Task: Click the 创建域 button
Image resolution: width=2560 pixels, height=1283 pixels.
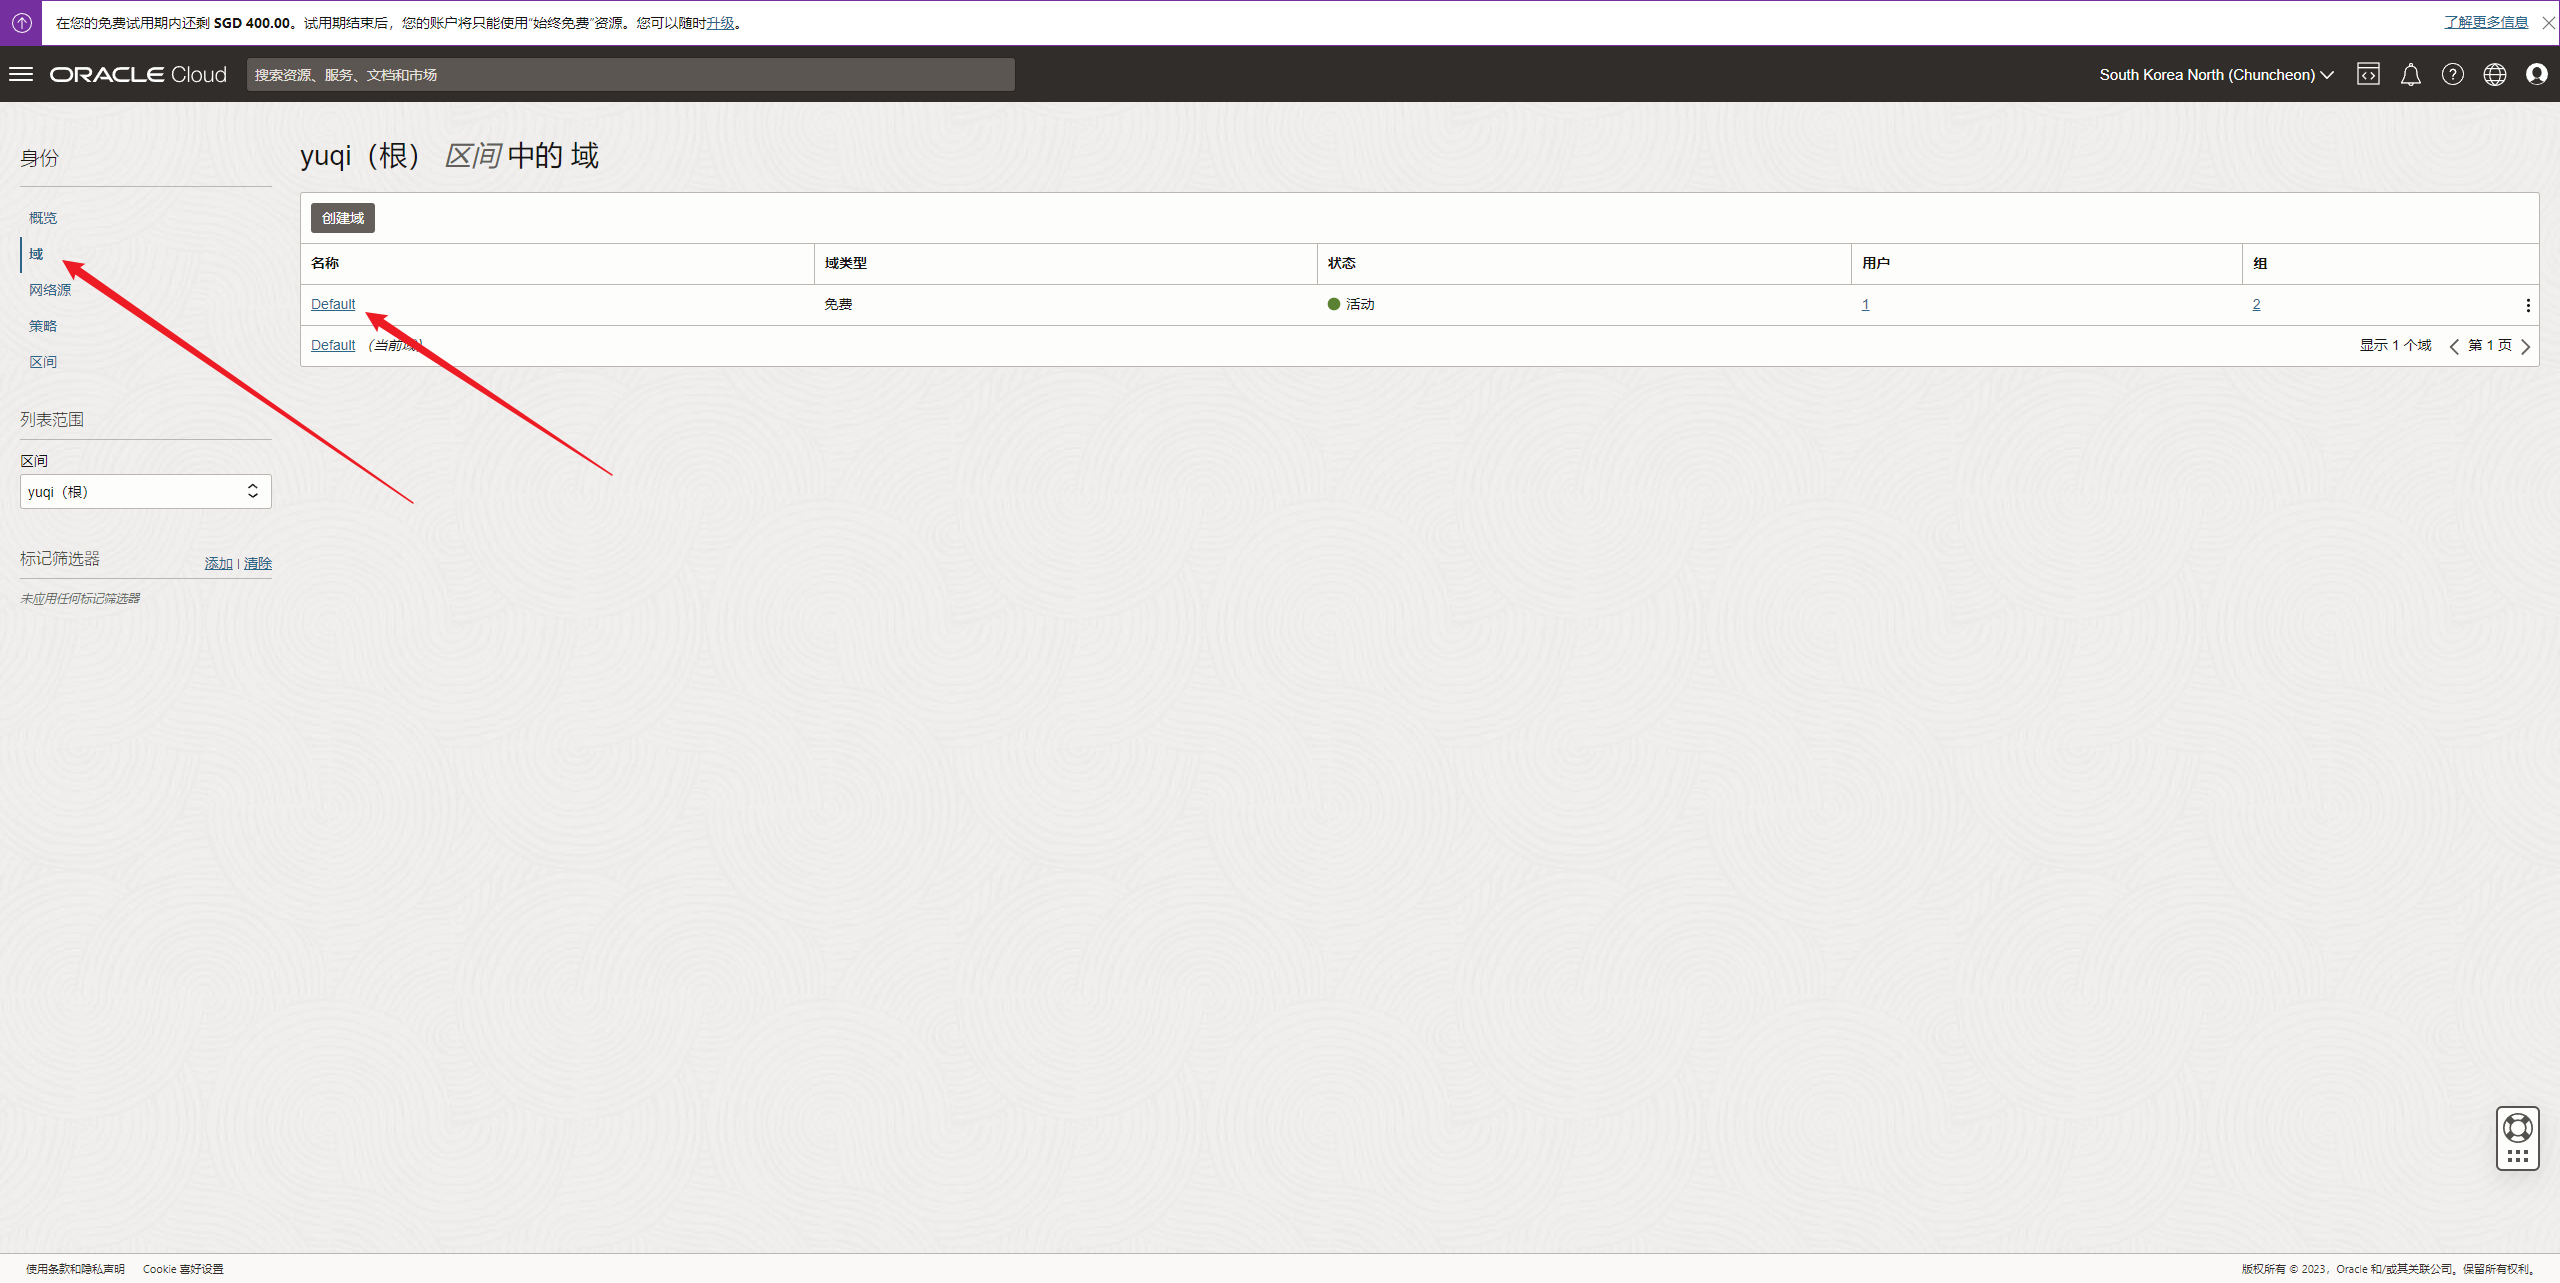Action: tap(342, 218)
